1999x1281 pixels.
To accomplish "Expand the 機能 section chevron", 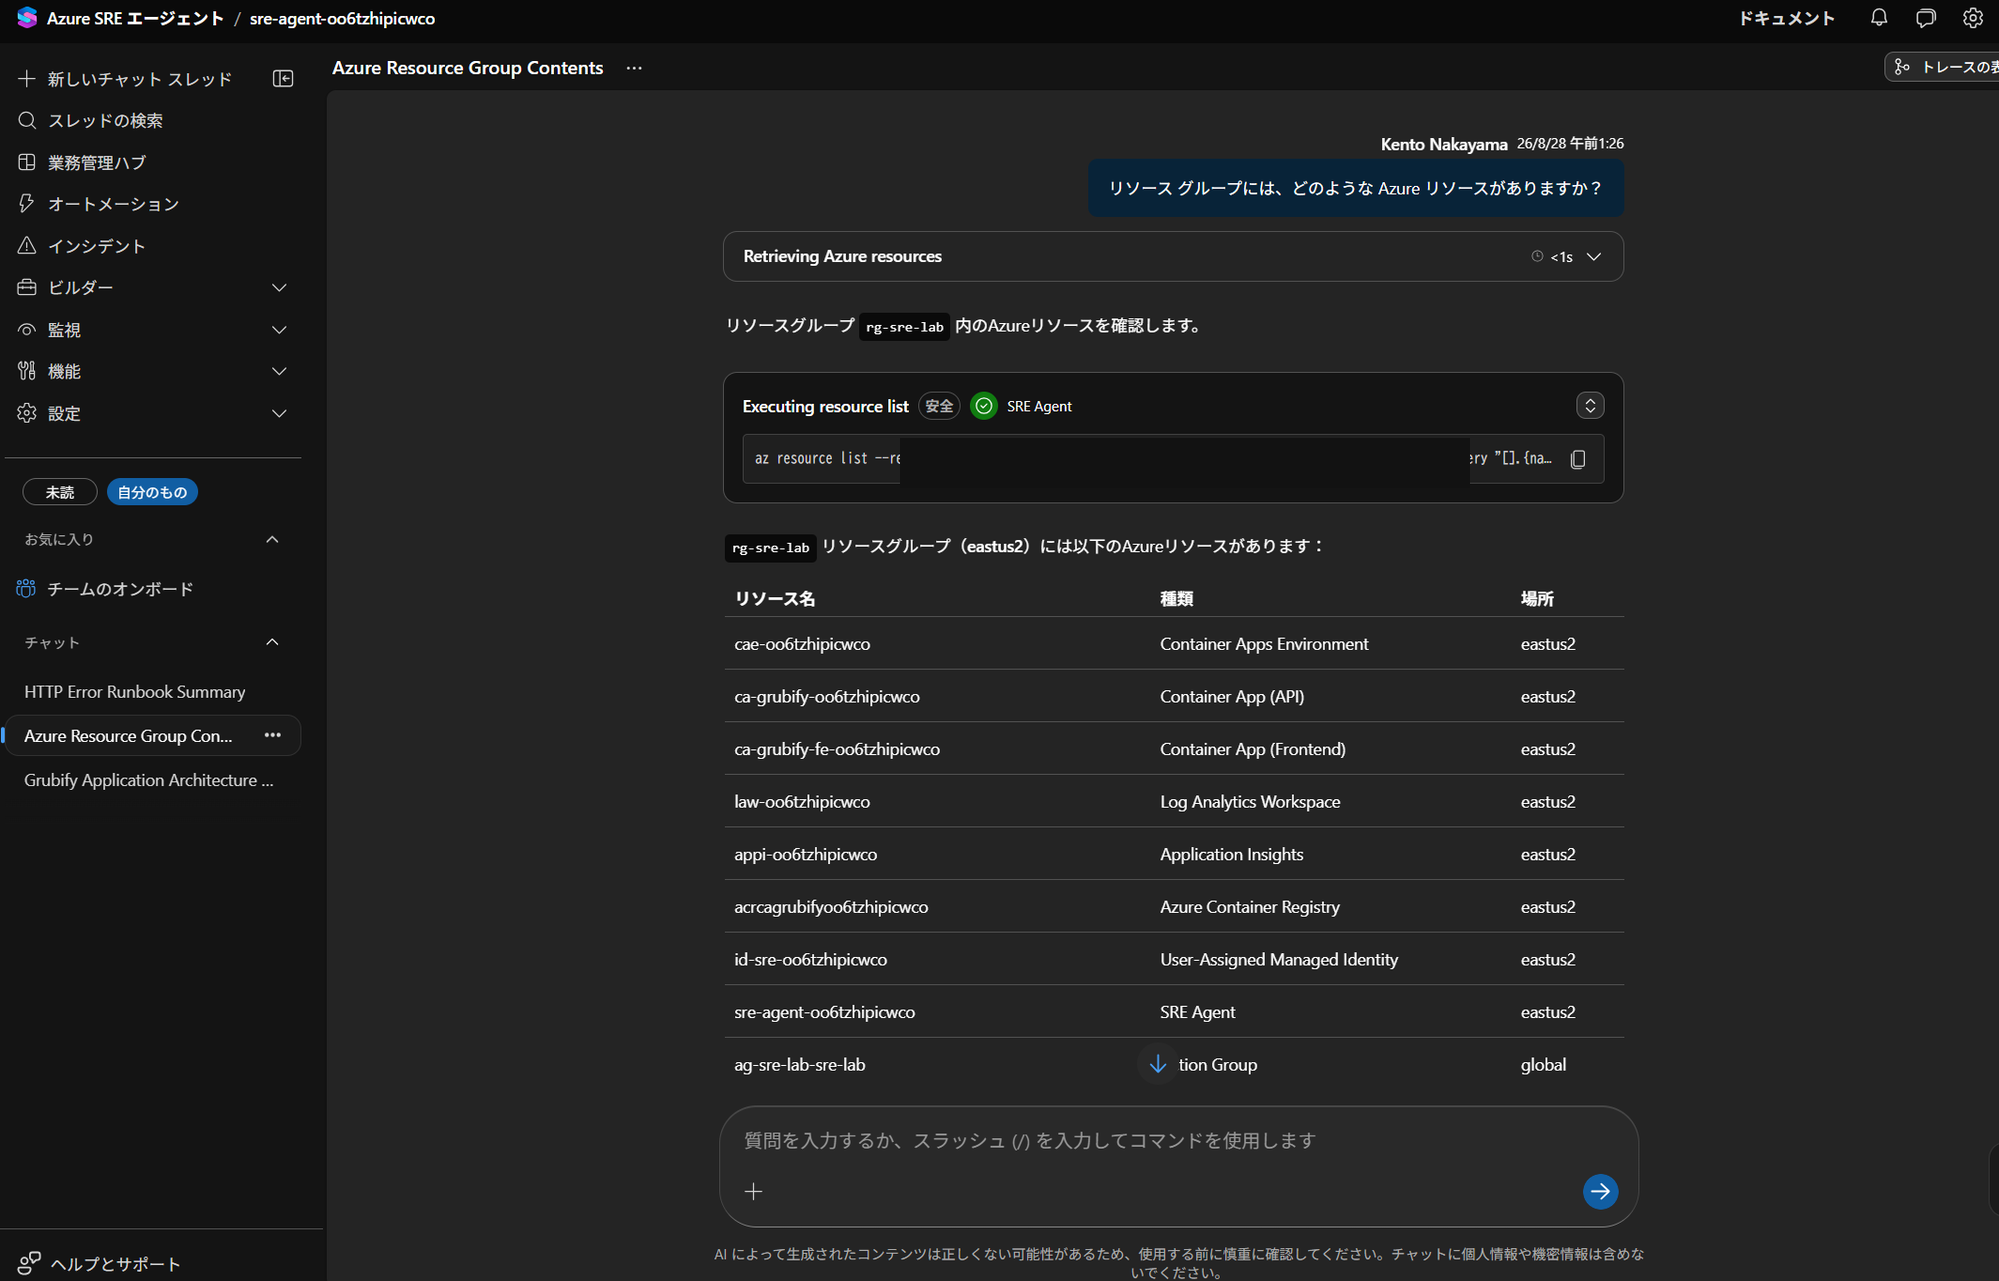I will click(279, 371).
